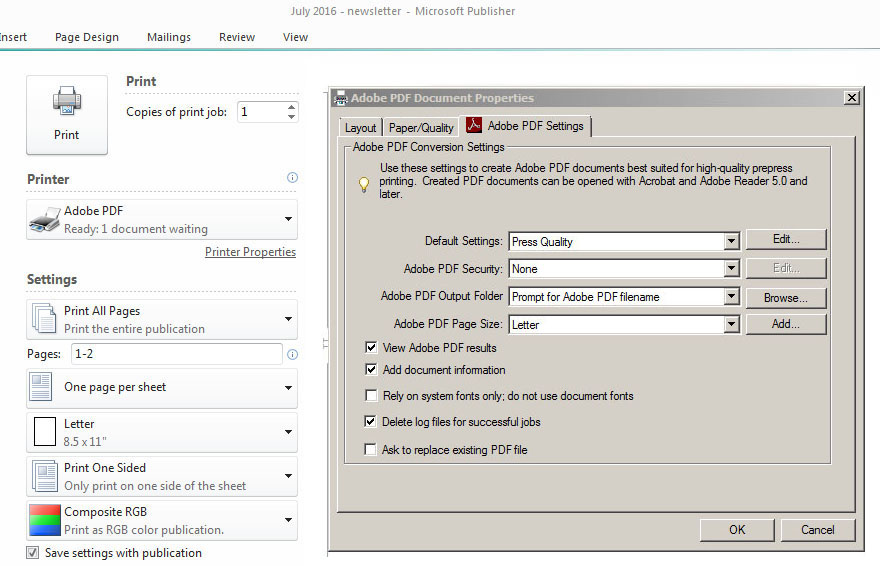Enable Rely on system fonts only

click(x=372, y=396)
